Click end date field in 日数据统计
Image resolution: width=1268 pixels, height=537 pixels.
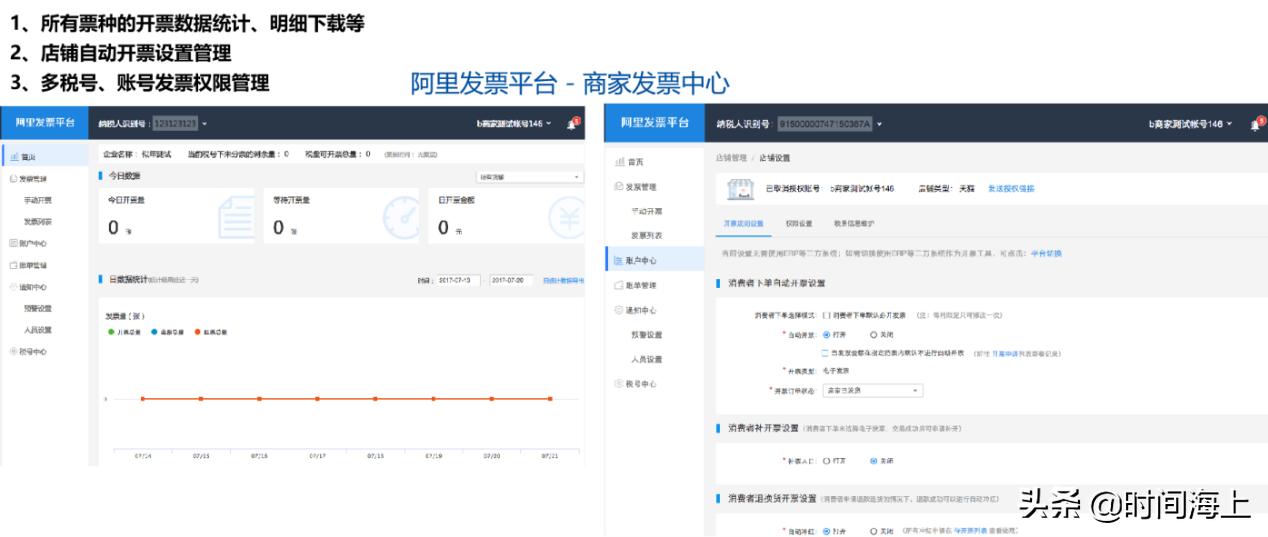[x=512, y=280]
